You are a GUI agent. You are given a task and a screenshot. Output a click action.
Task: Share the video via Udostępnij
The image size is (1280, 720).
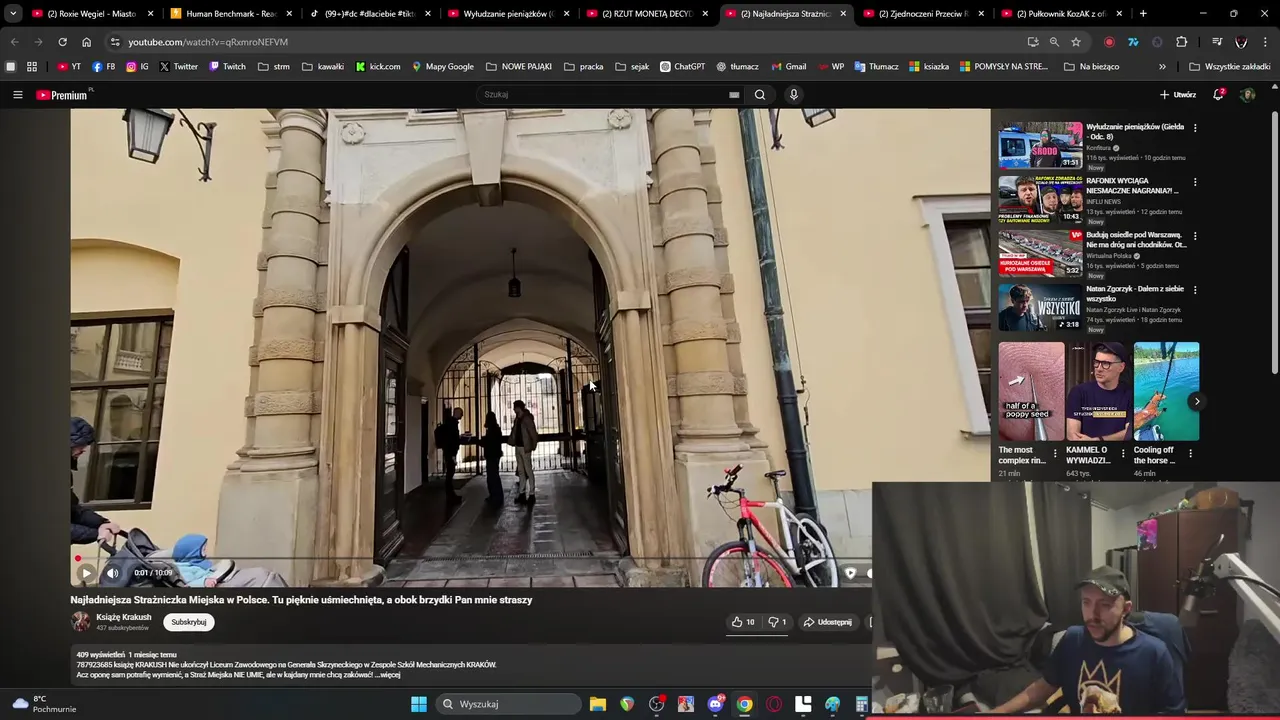[x=828, y=622]
